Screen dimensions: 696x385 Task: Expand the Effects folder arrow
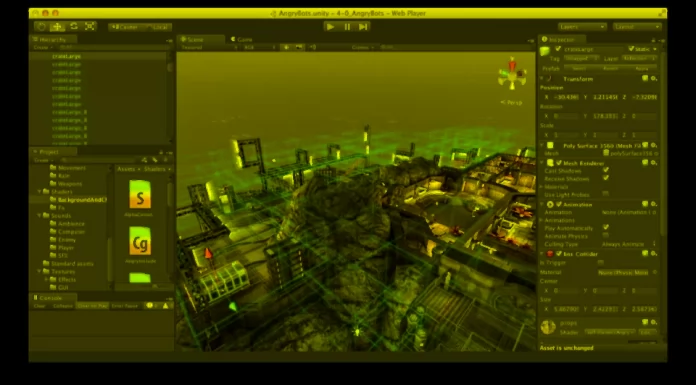(x=46, y=280)
